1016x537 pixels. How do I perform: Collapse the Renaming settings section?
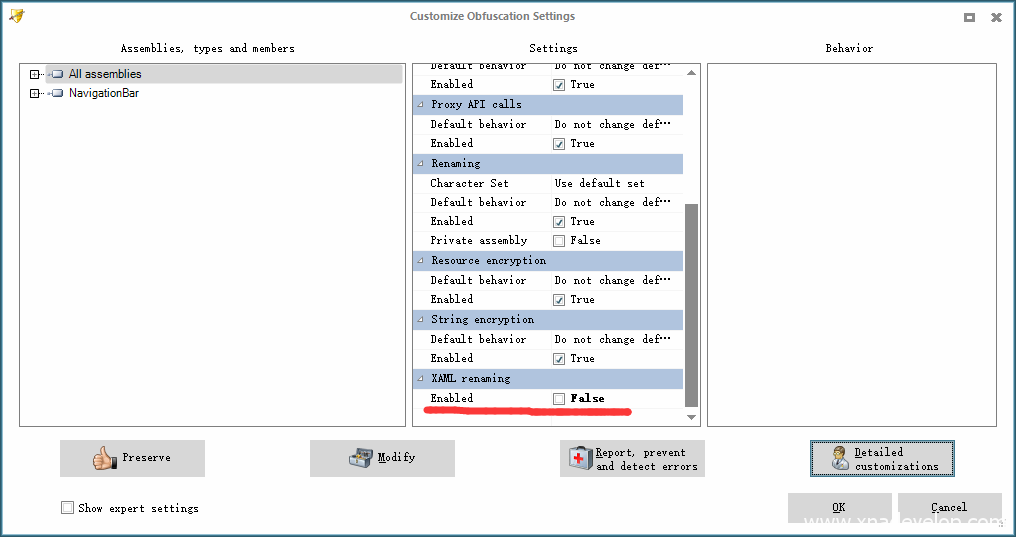click(x=421, y=164)
